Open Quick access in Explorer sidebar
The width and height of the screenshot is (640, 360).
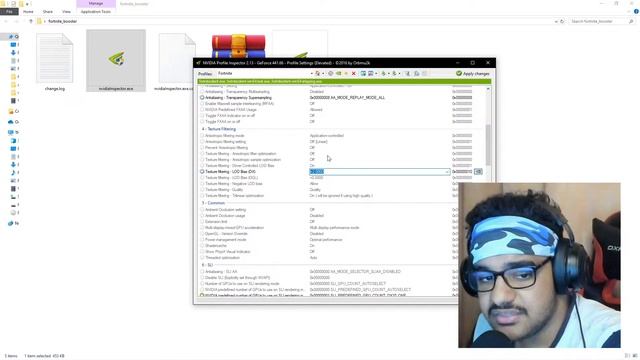[x=11, y=37]
